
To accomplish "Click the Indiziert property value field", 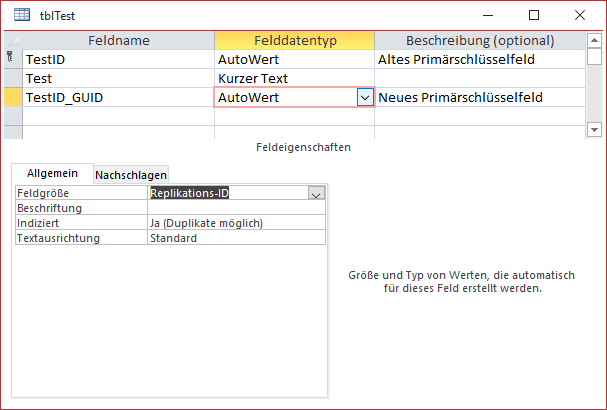I will tap(236, 223).
